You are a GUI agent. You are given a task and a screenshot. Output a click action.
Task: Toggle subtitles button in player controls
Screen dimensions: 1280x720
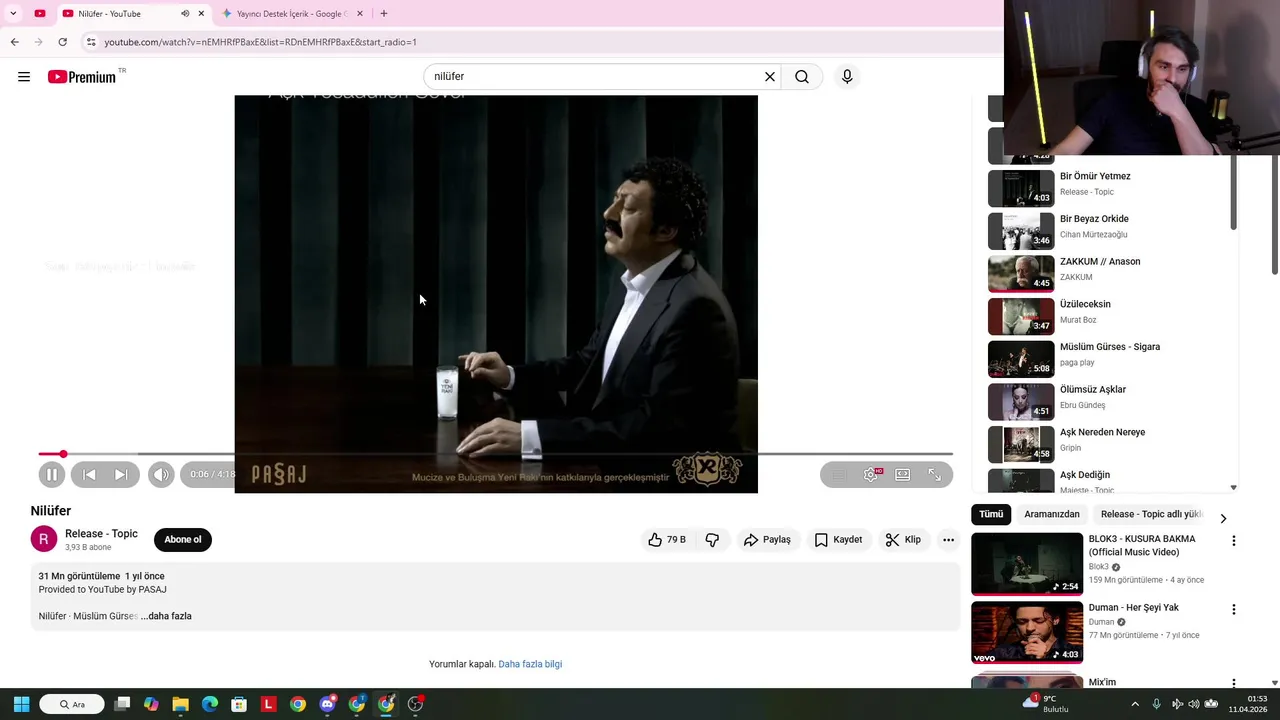(839, 475)
